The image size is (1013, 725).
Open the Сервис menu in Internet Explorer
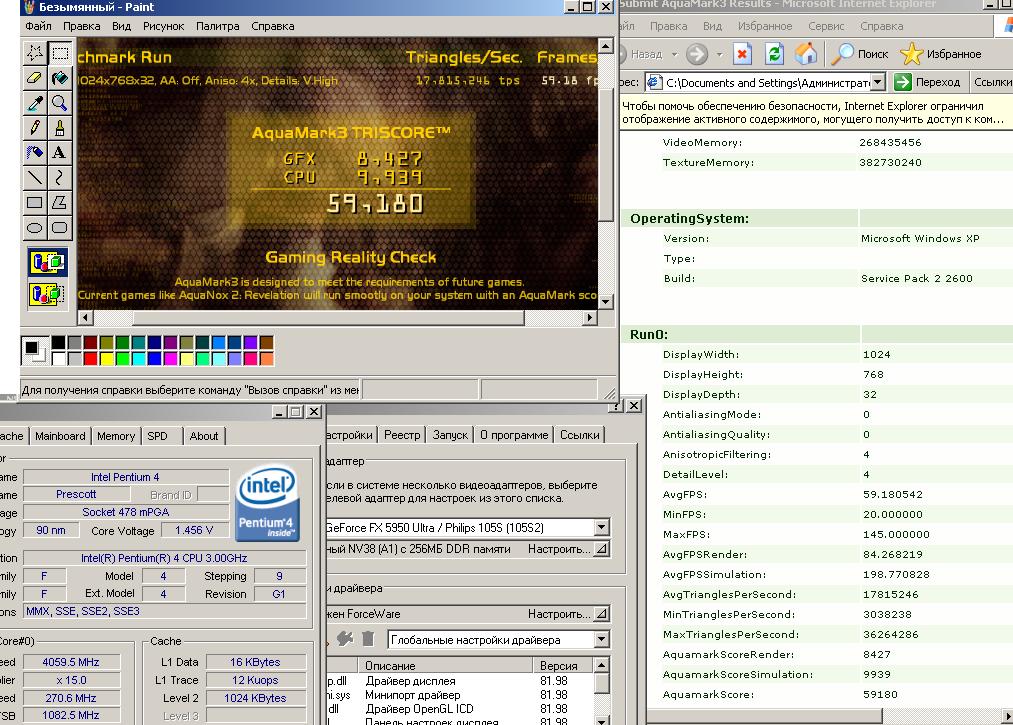(x=826, y=26)
